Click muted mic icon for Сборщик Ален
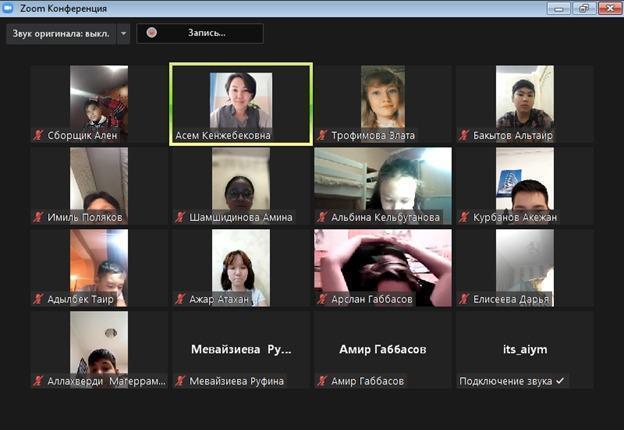 click(x=38, y=135)
